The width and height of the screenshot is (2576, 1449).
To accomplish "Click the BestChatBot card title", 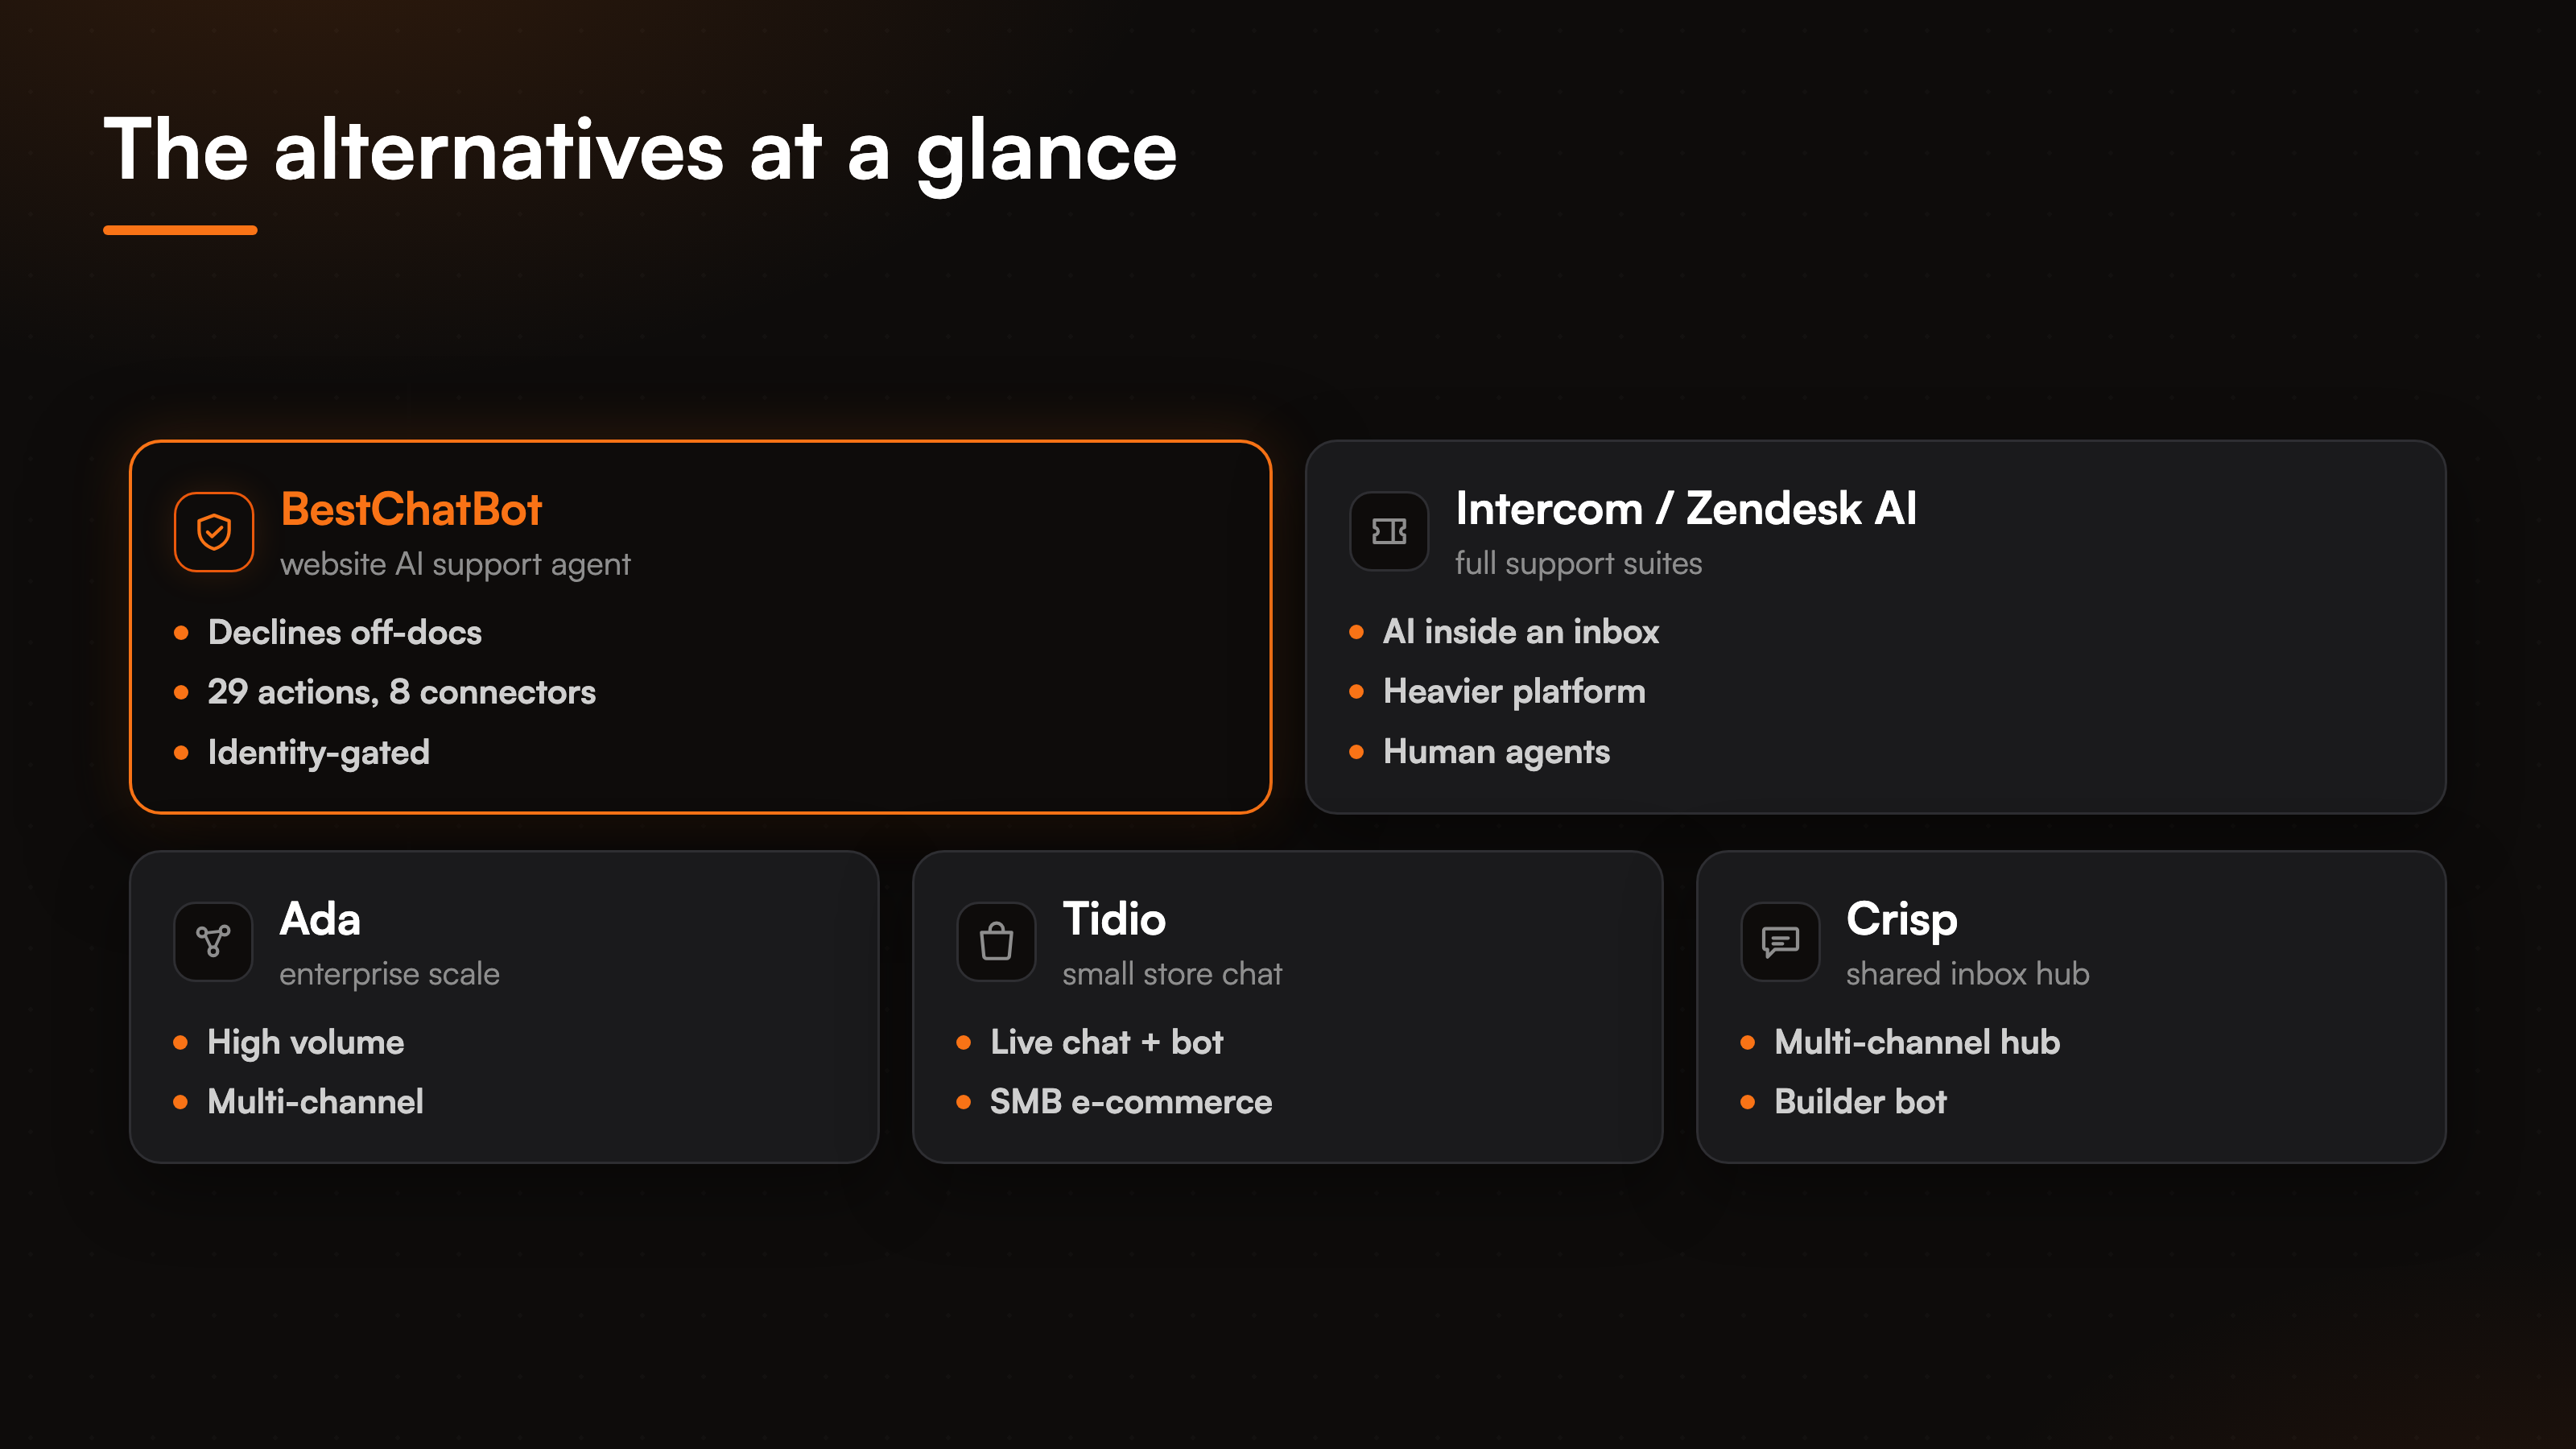I will [x=411, y=509].
